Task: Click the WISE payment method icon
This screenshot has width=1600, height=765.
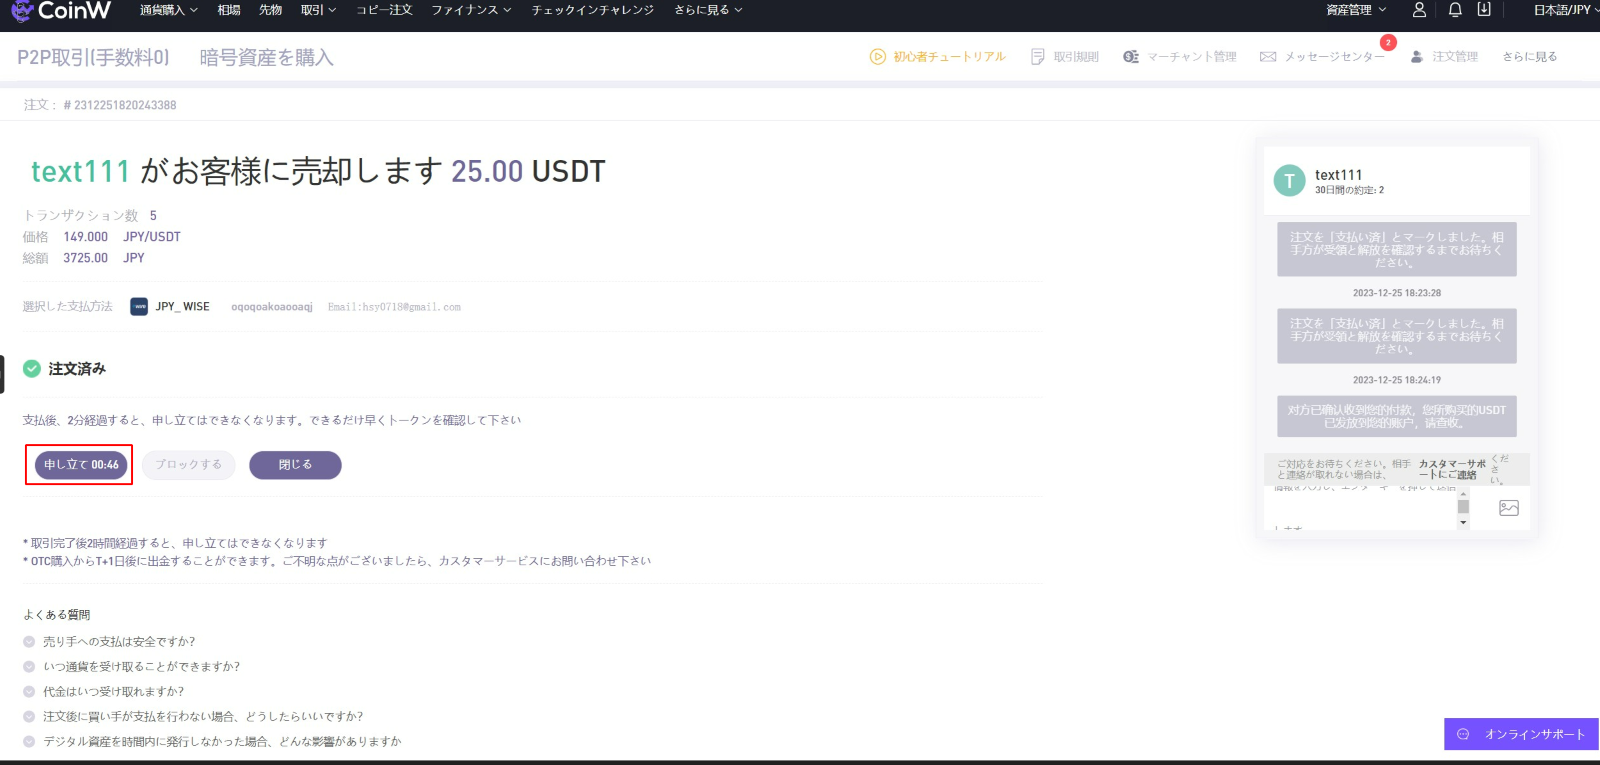Action: click(139, 307)
